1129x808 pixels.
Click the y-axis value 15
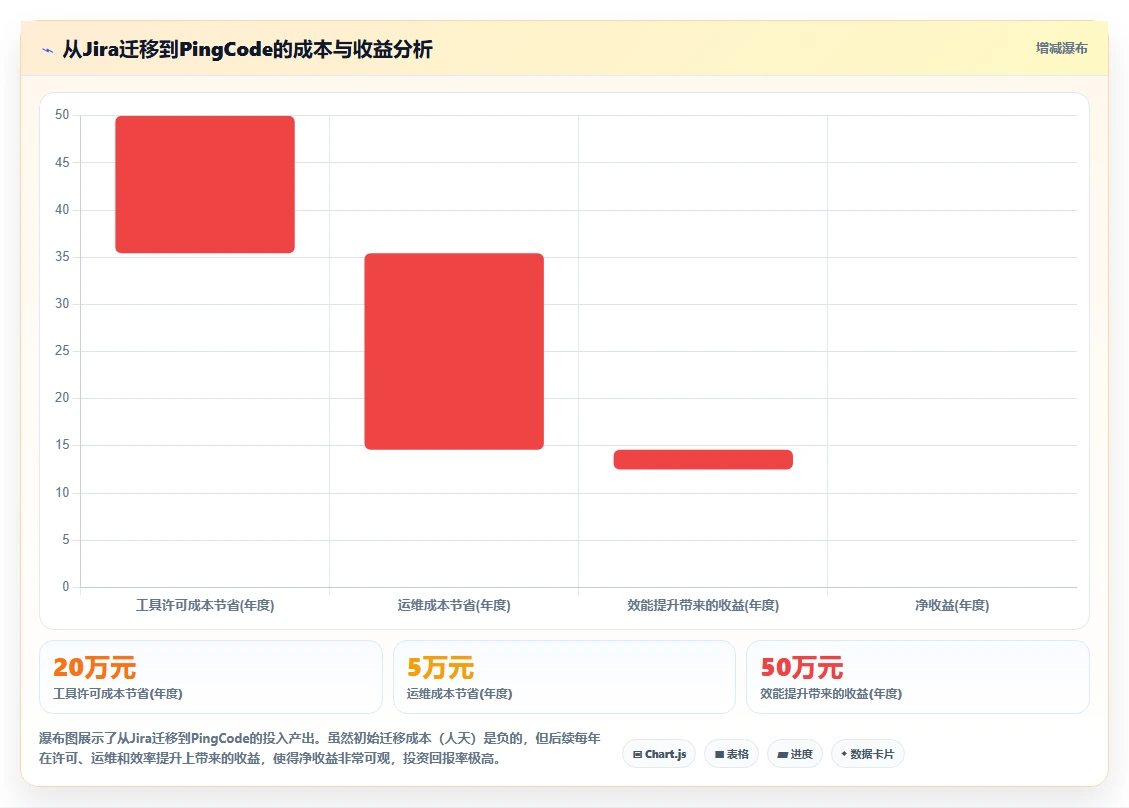pyautogui.click(x=62, y=445)
